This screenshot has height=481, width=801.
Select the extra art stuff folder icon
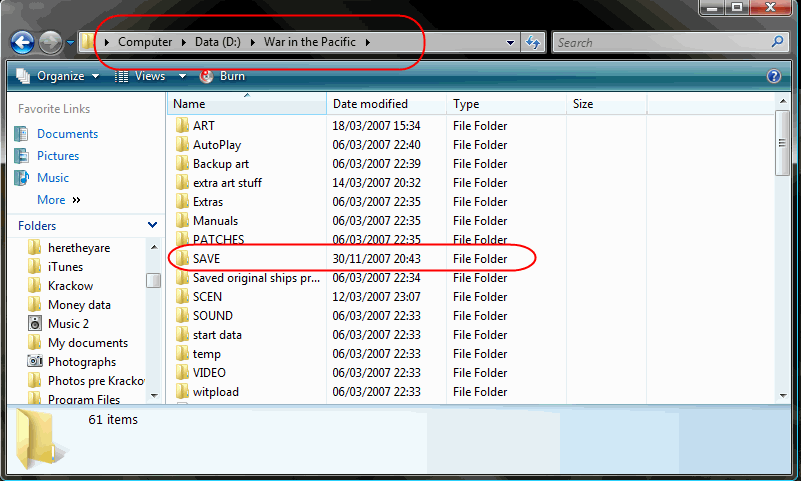pos(182,182)
